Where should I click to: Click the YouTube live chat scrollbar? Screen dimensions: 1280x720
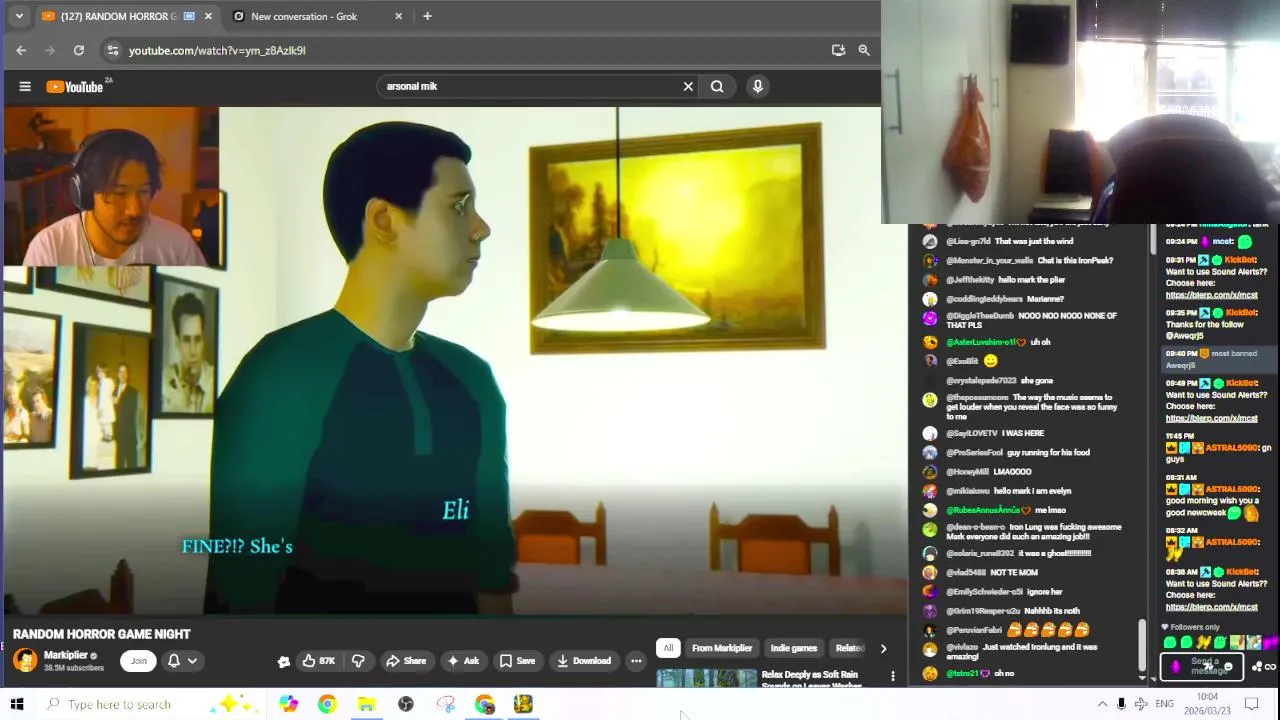point(1142,645)
